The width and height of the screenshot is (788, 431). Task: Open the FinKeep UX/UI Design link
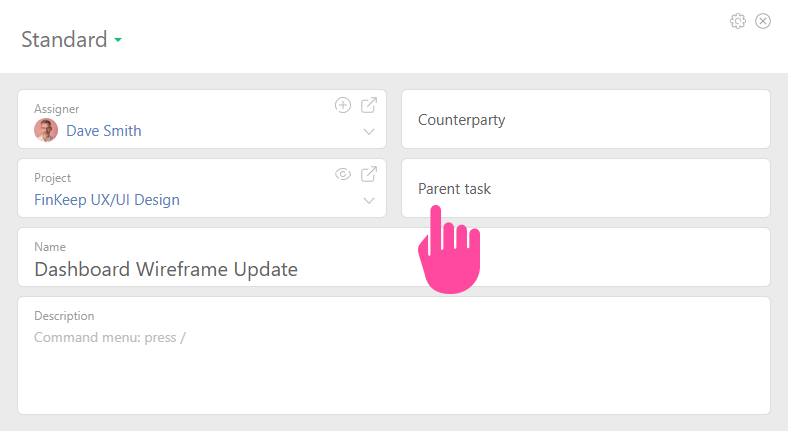(107, 199)
